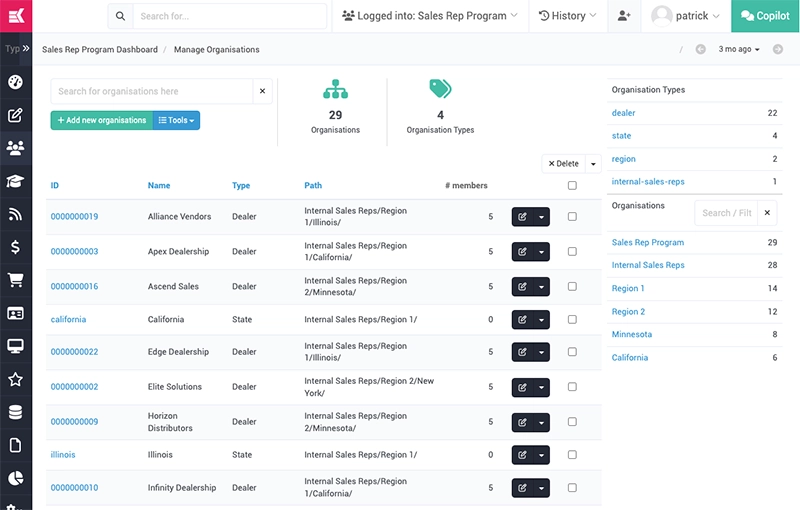Open the shopping cart icon in sidebar

pyautogui.click(x=15, y=280)
